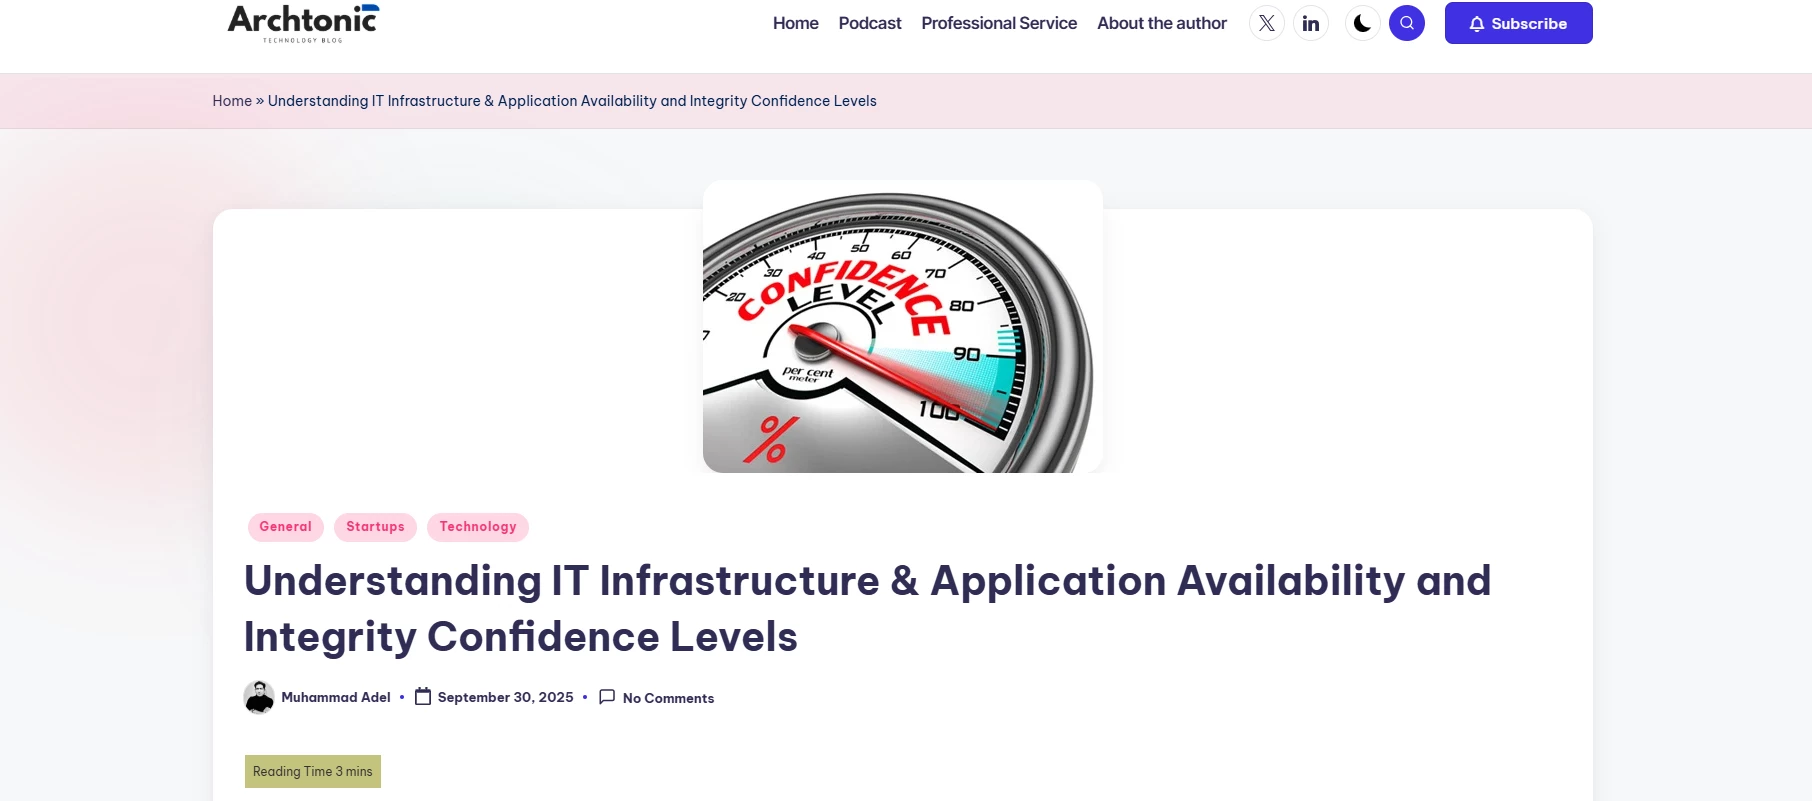
Task: Open the No Comments link
Action: pyautogui.click(x=668, y=698)
